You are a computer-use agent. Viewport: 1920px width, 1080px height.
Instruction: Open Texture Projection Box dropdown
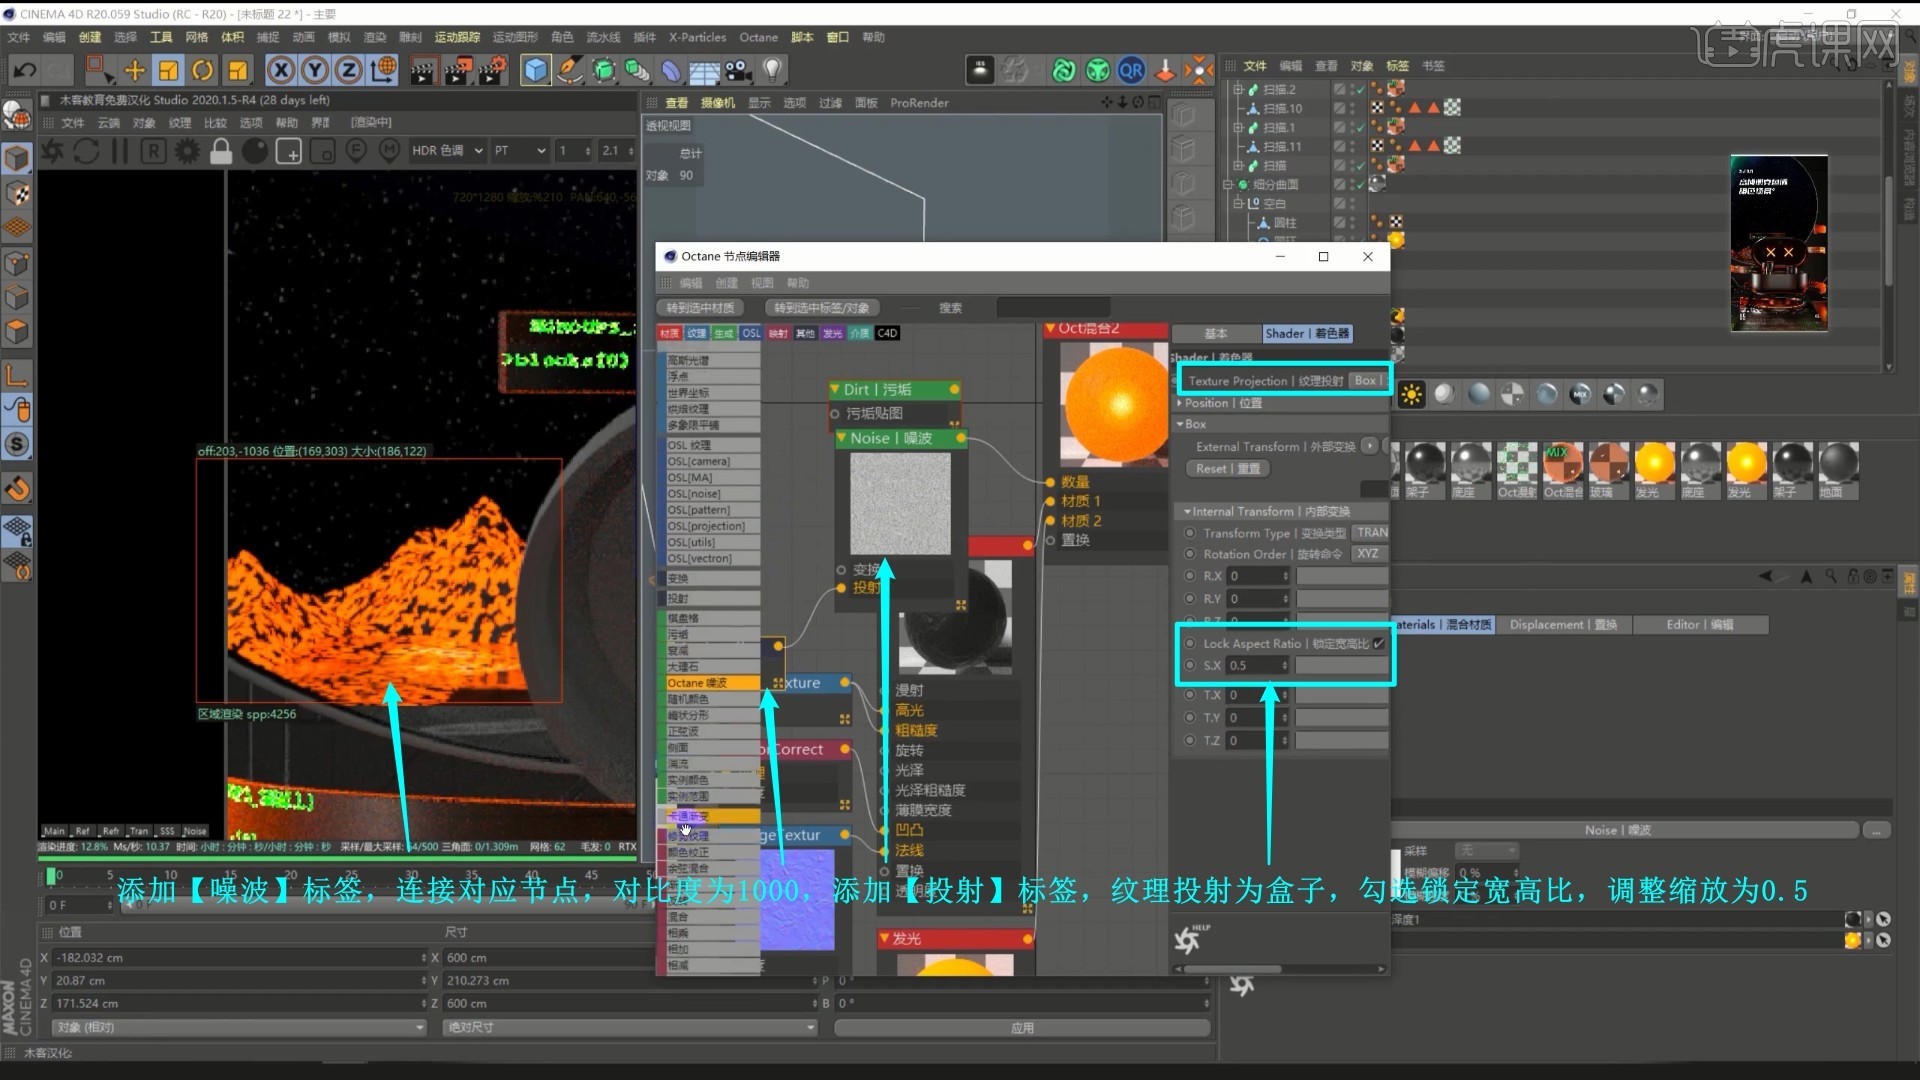click(x=1367, y=381)
